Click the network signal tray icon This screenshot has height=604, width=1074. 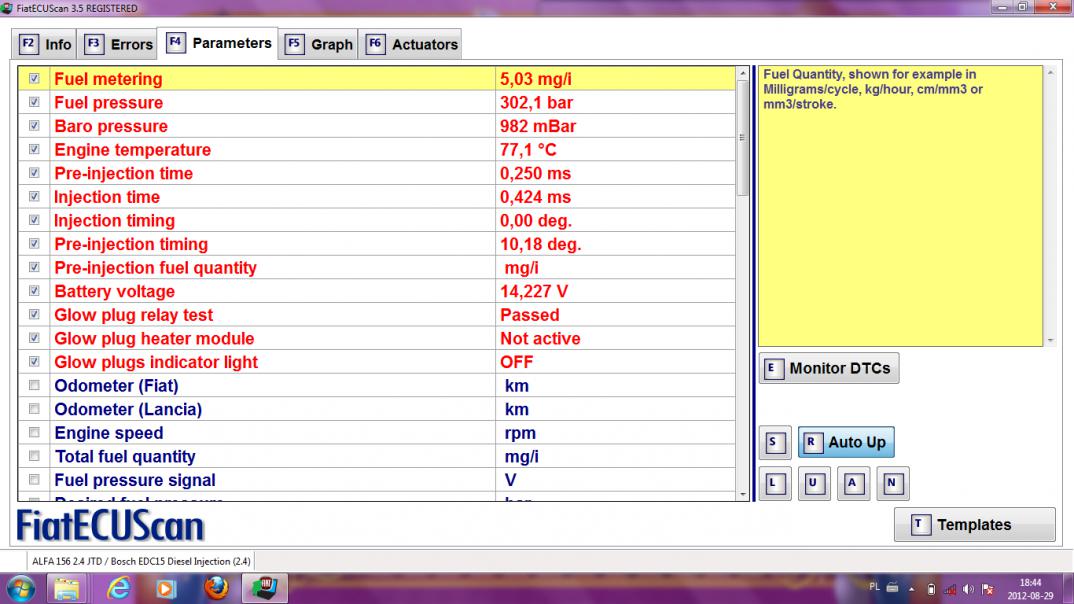(x=949, y=589)
